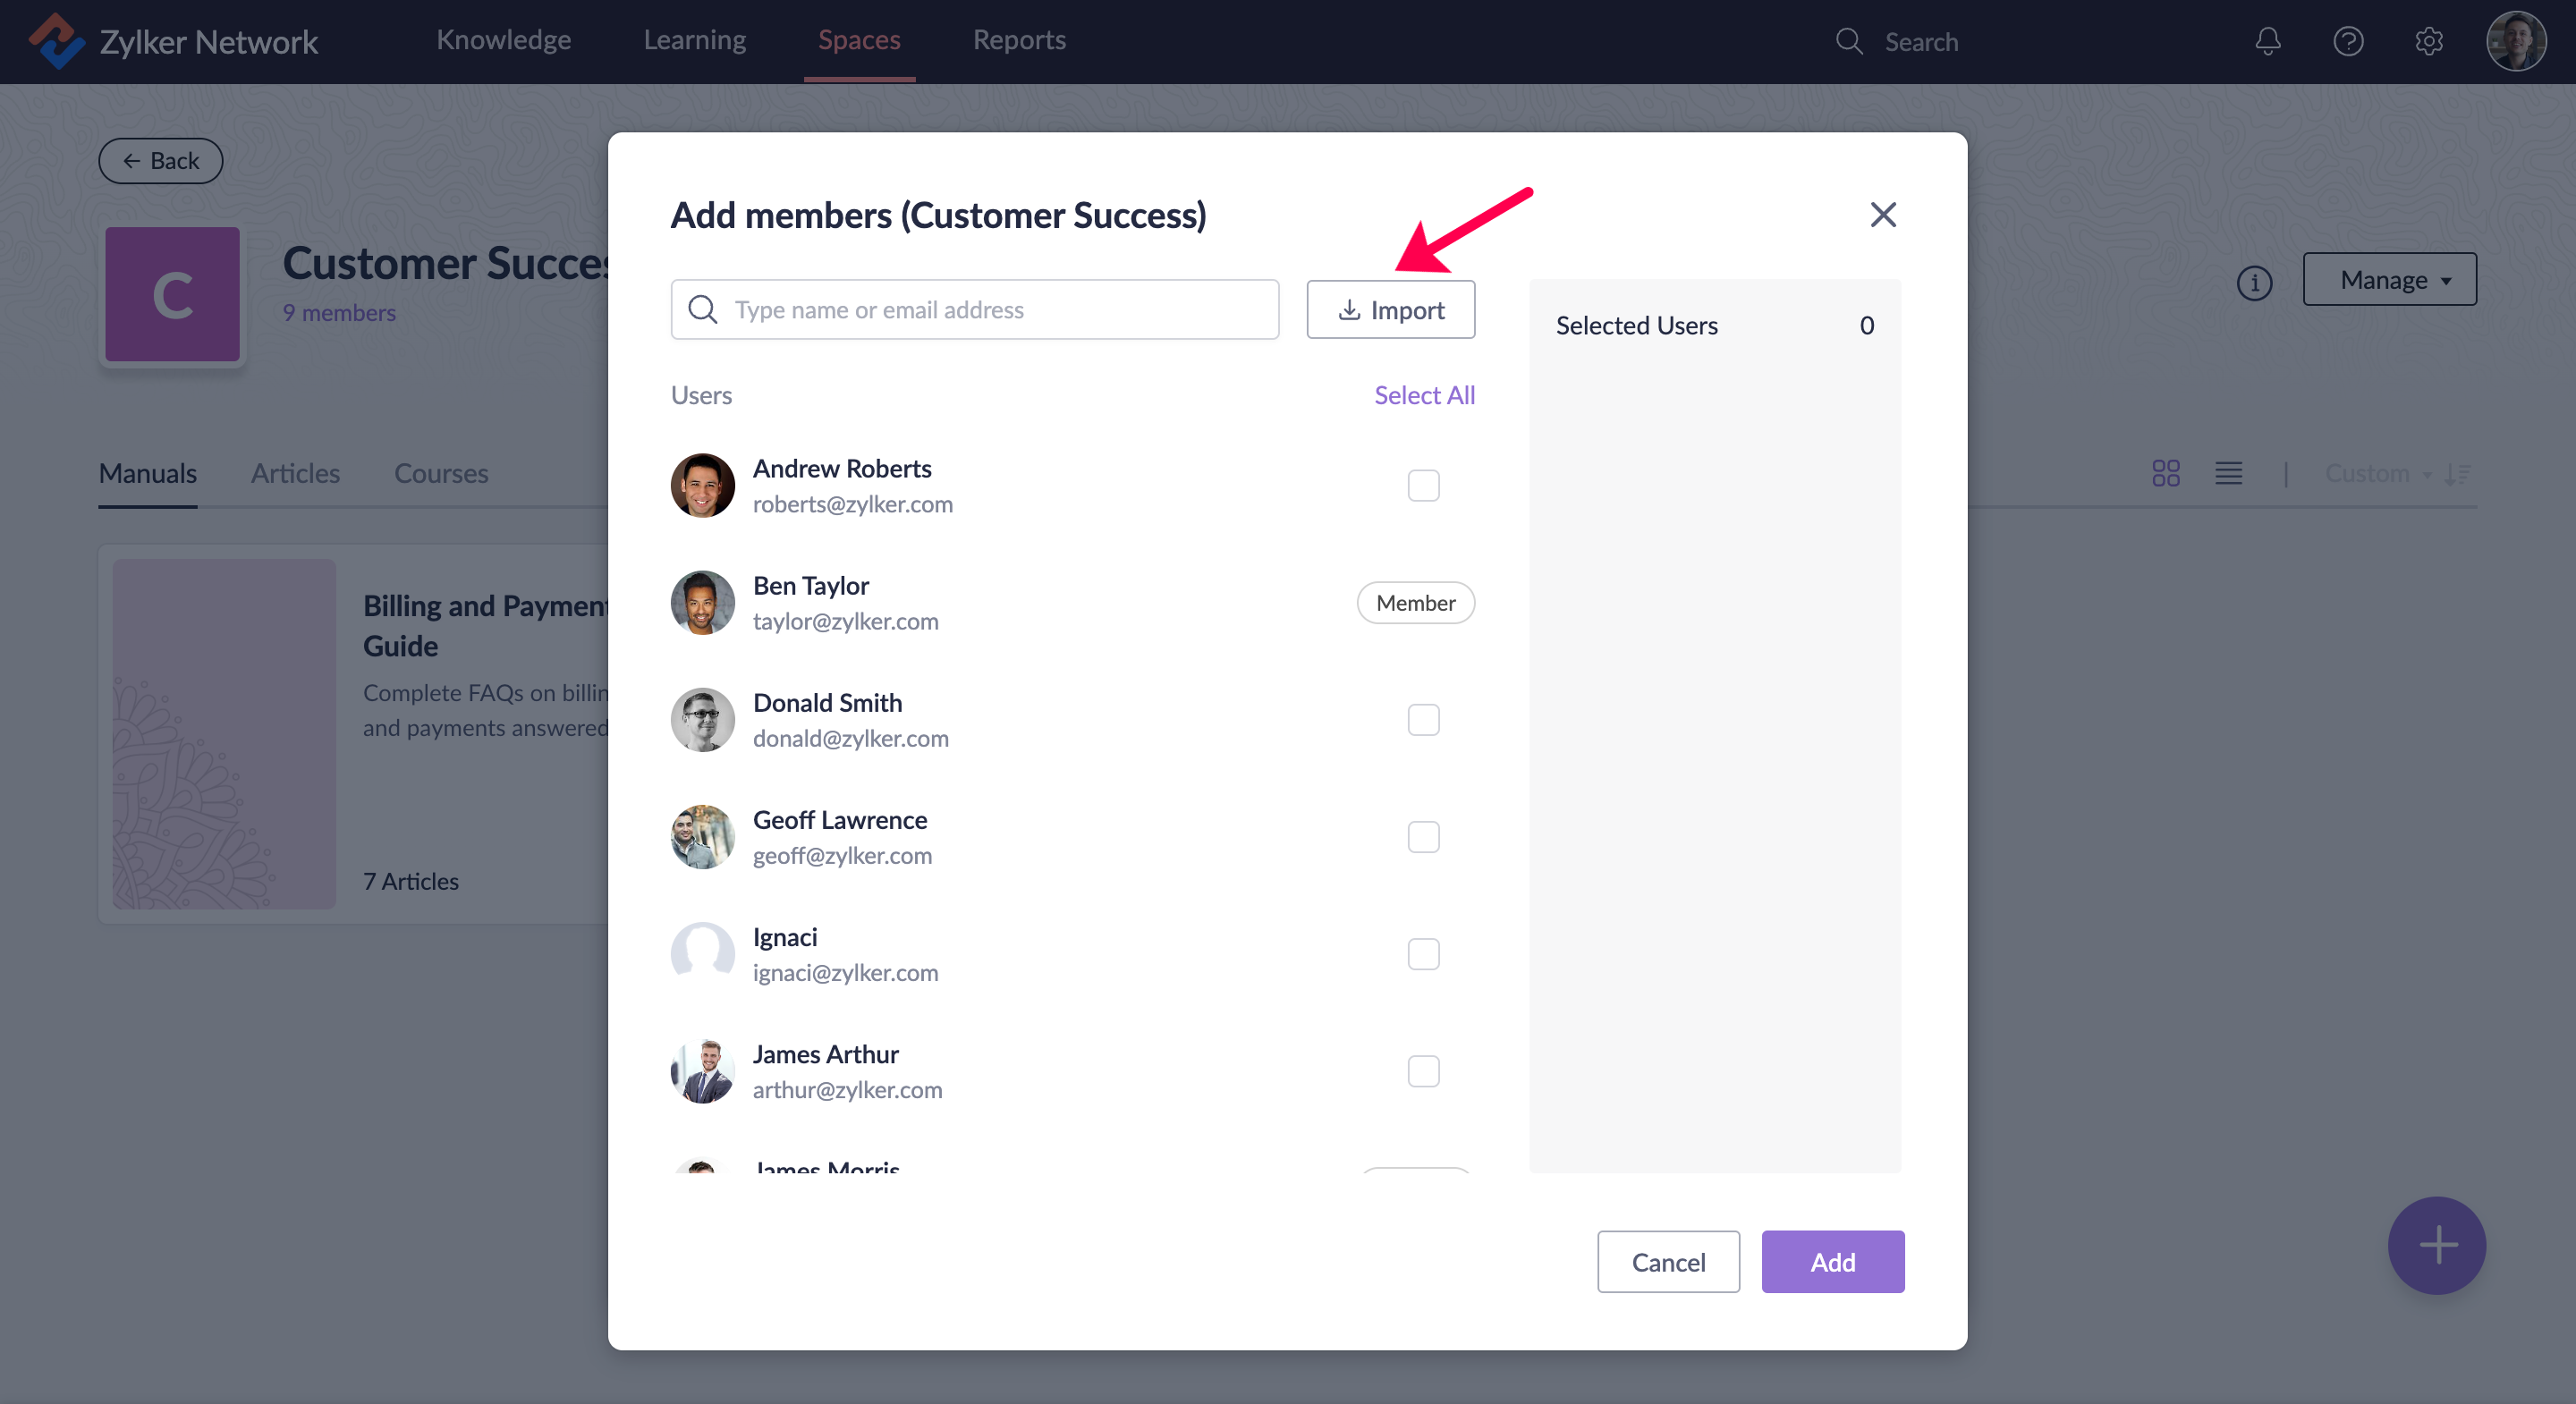This screenshot has width=2576, height=1404.
Task: Click the space info icon
Action: 2254,283
